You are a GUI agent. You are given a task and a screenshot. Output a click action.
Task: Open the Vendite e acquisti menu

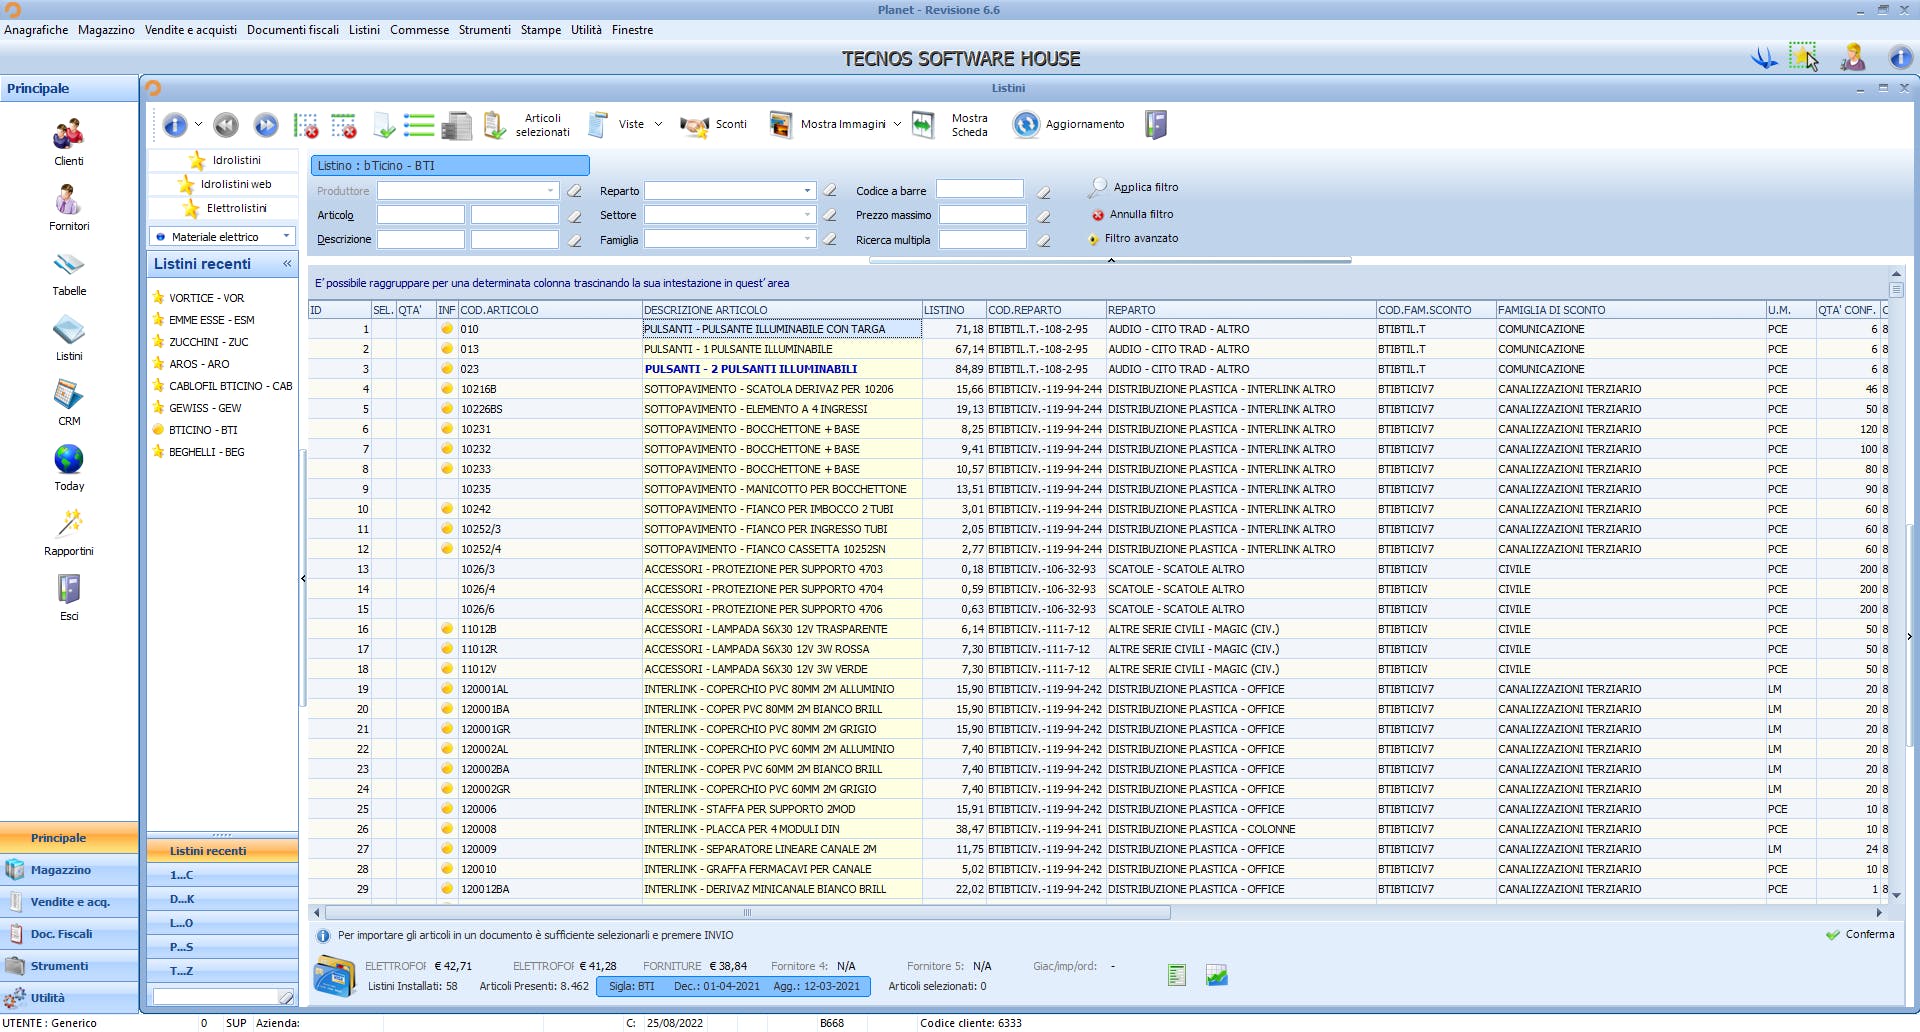pos(191,30)
